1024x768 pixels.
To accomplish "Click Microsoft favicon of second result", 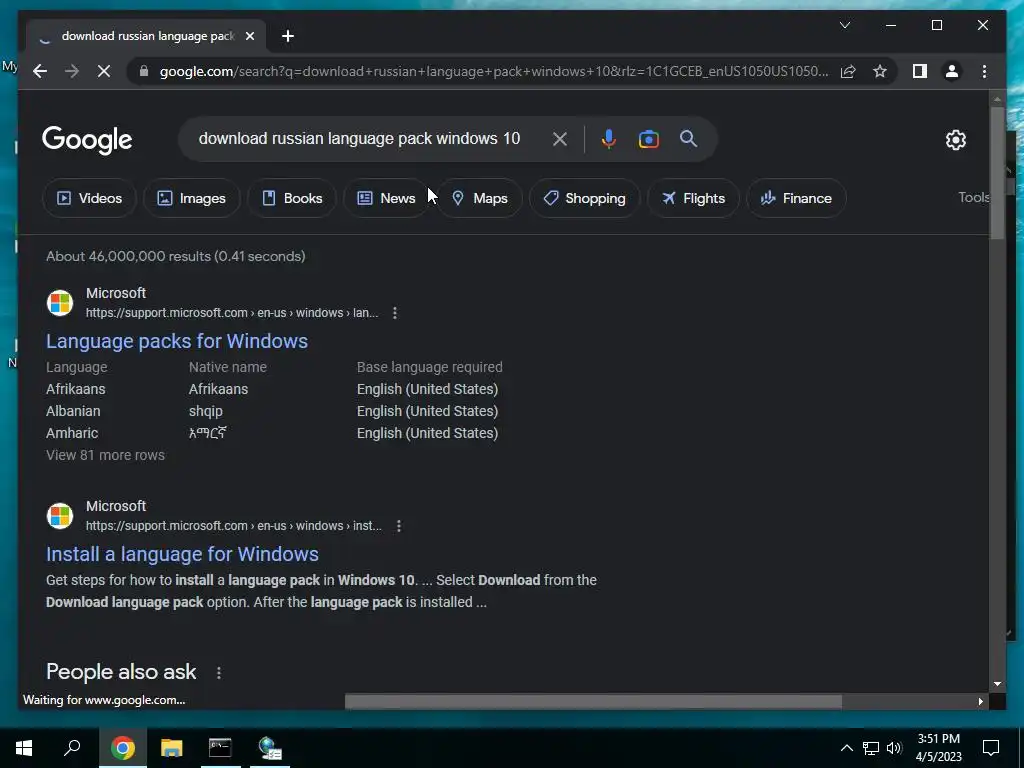I will pos(60,516).
